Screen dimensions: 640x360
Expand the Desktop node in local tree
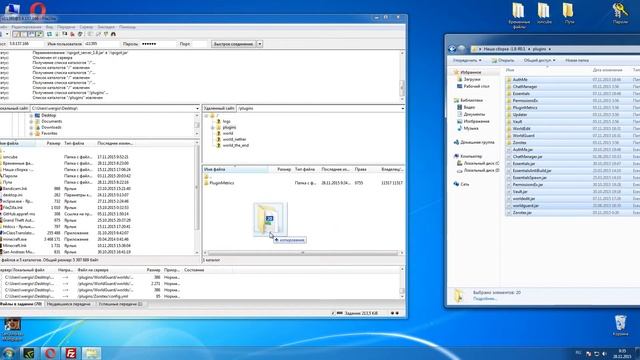(x=31, y=116)
